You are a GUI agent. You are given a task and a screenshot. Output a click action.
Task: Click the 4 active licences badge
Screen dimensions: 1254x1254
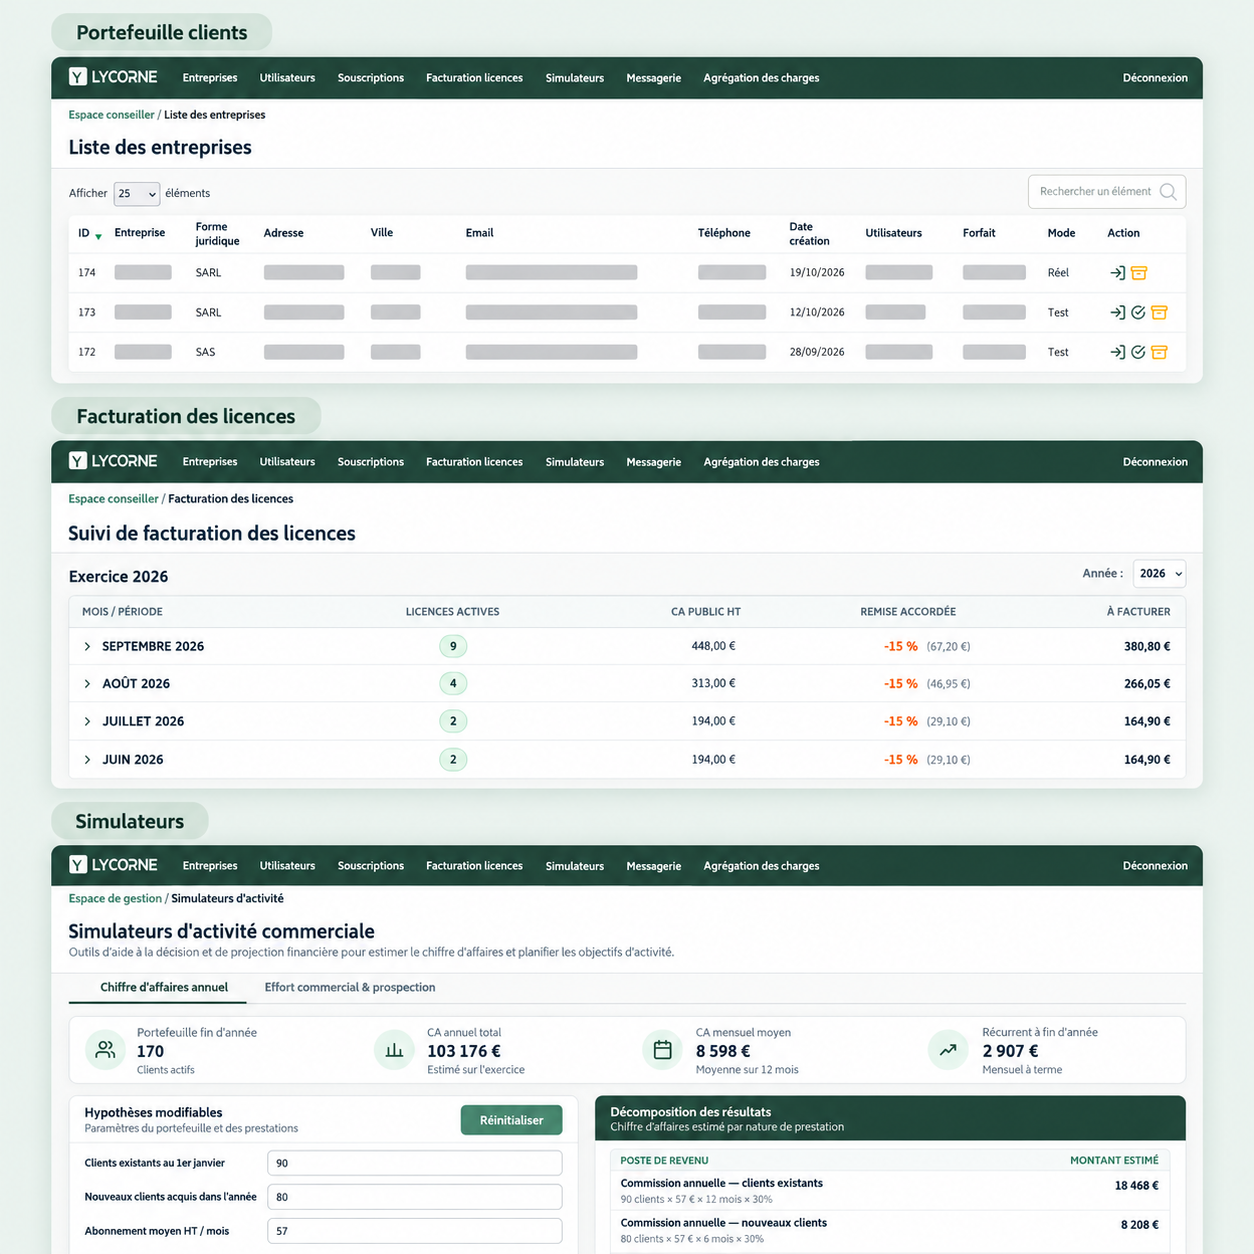point(453,684)
